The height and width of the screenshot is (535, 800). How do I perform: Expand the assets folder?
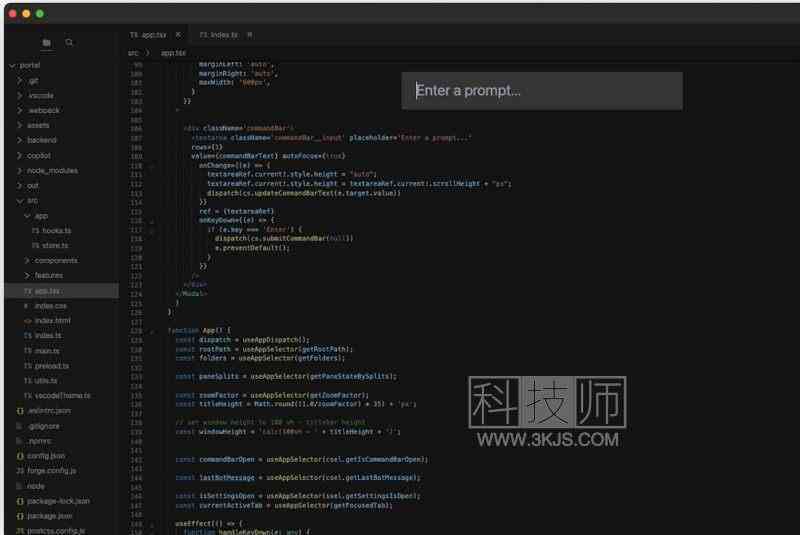click(x=20, y=125)
